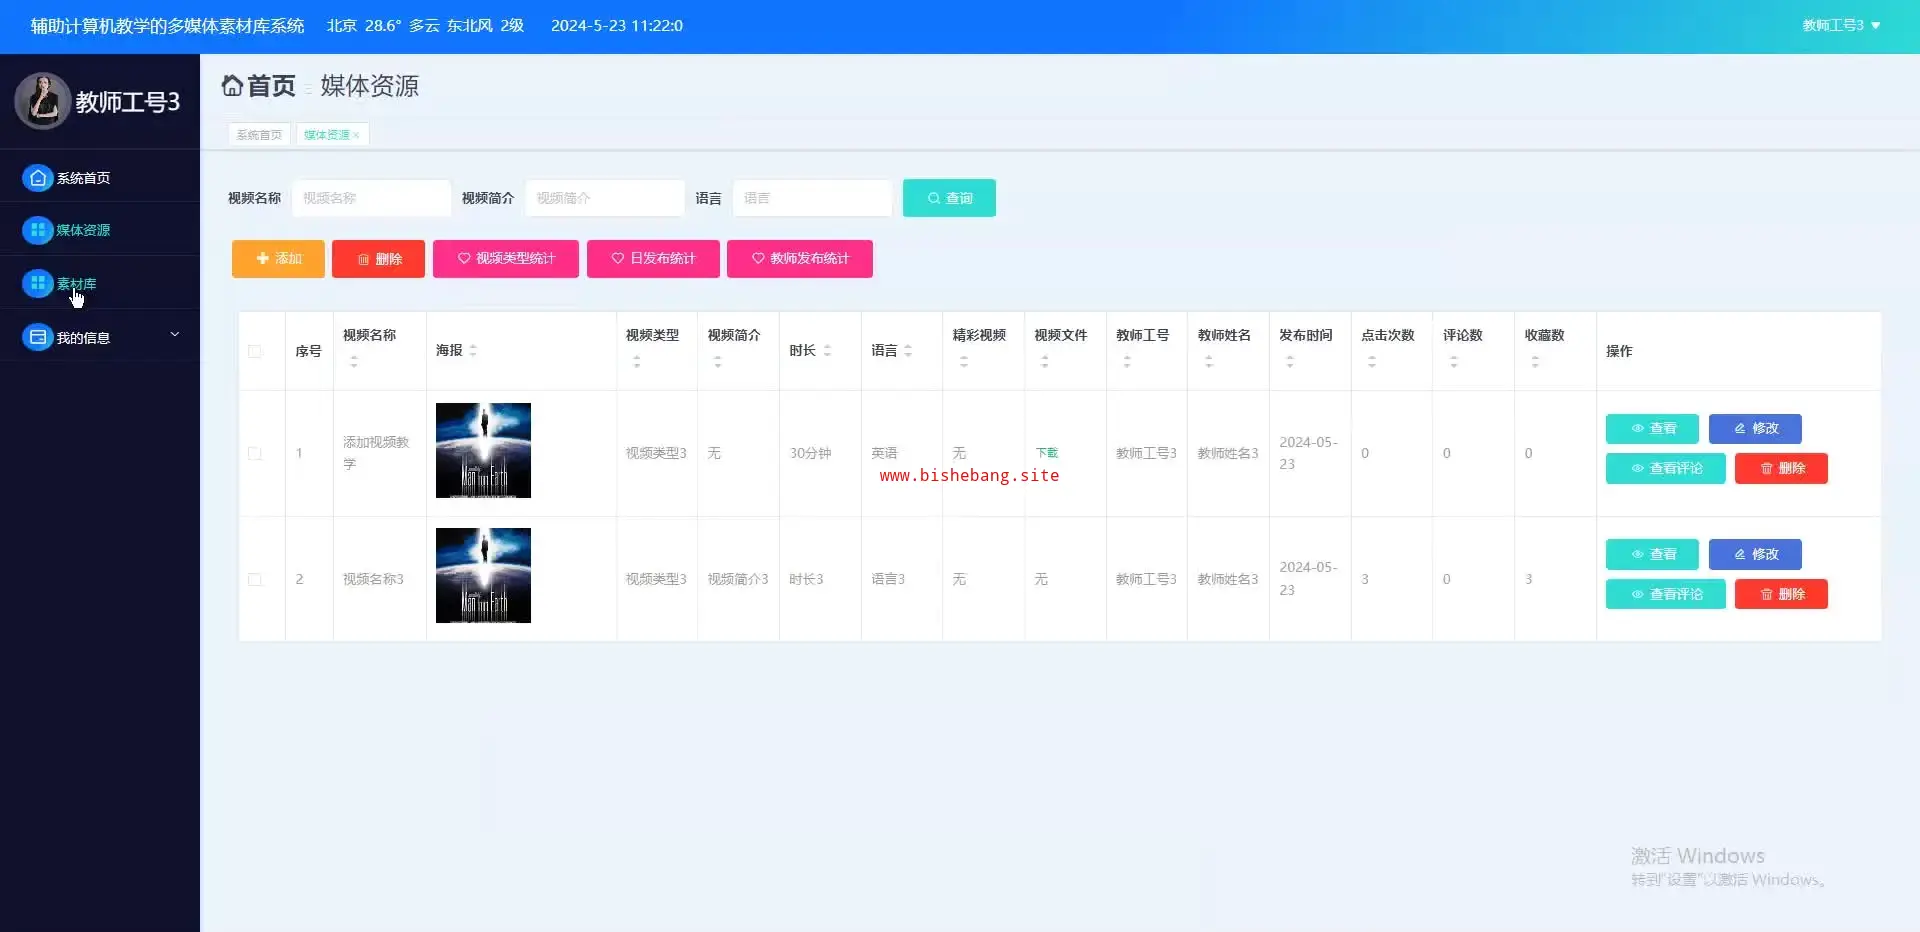The width and height of the screenshot is (1920, 932).
Task: Open the 教师工号3 user dropdown at top right
Action: click(1841, 26)
